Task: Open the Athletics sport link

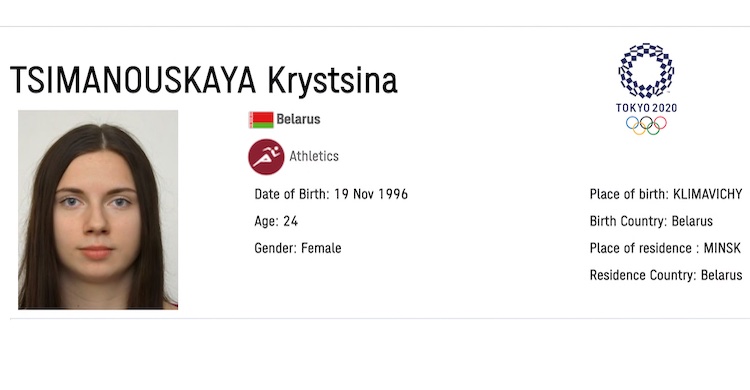Action: click(314, 156)
